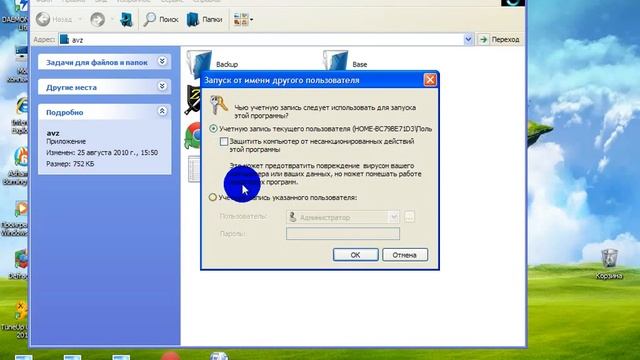The width and height of the screenshot is (640, 360).
Task: Enable Защитить компьютер protection checkbox
Action: [224, 142]
